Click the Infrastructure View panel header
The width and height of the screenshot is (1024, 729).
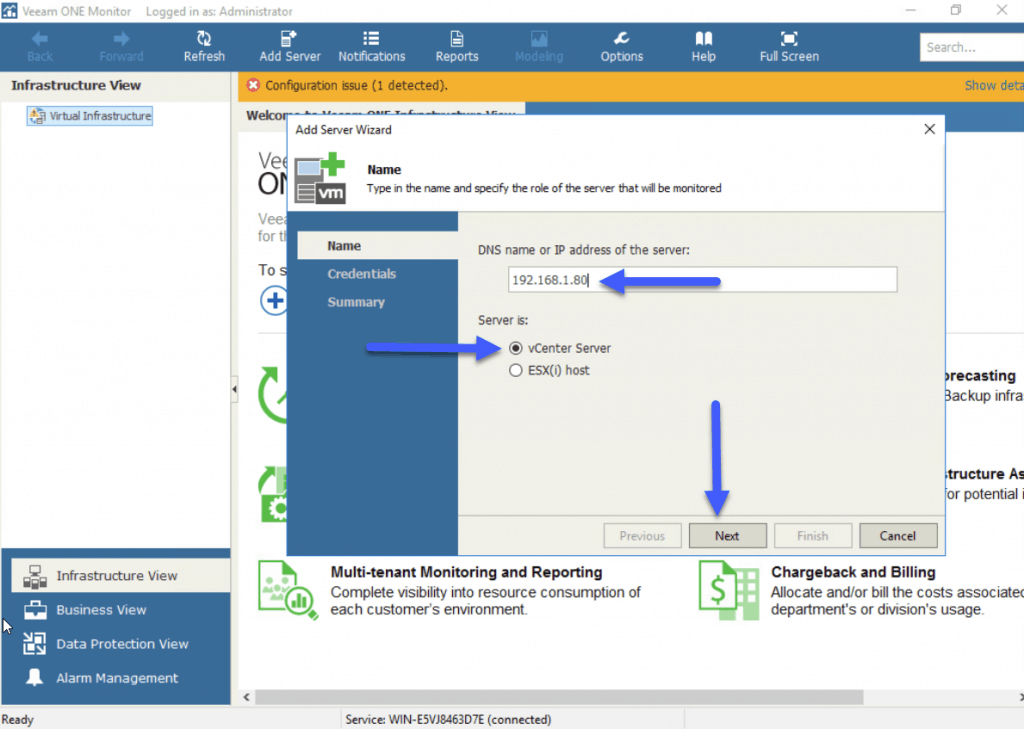click(x=76, y=85)
